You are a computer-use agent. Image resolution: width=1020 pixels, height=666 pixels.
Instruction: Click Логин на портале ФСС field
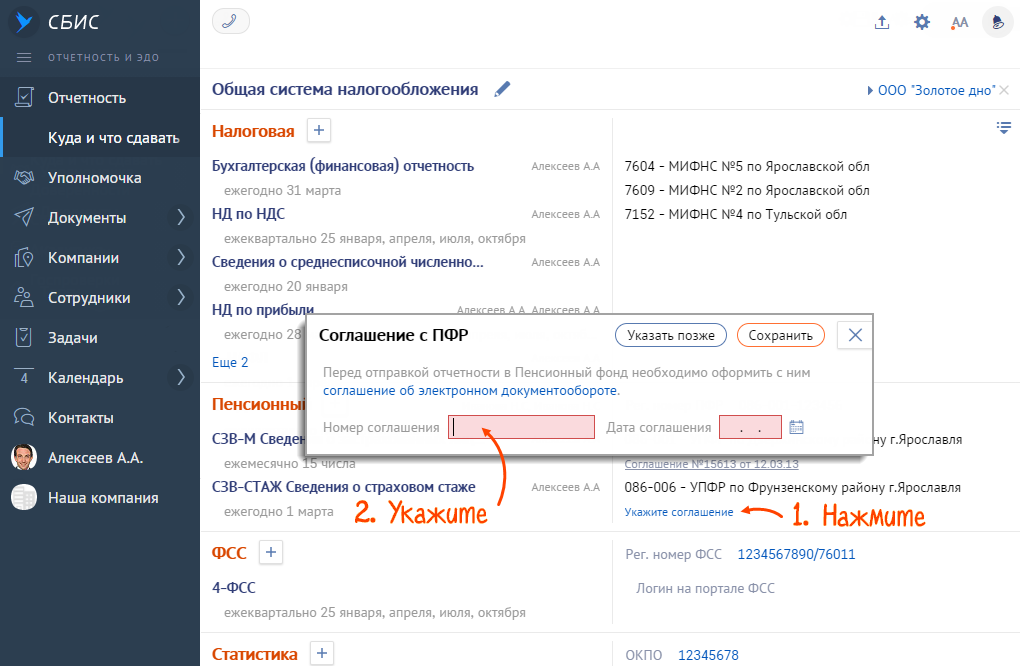pyautogui.click(x=705, y=588)
